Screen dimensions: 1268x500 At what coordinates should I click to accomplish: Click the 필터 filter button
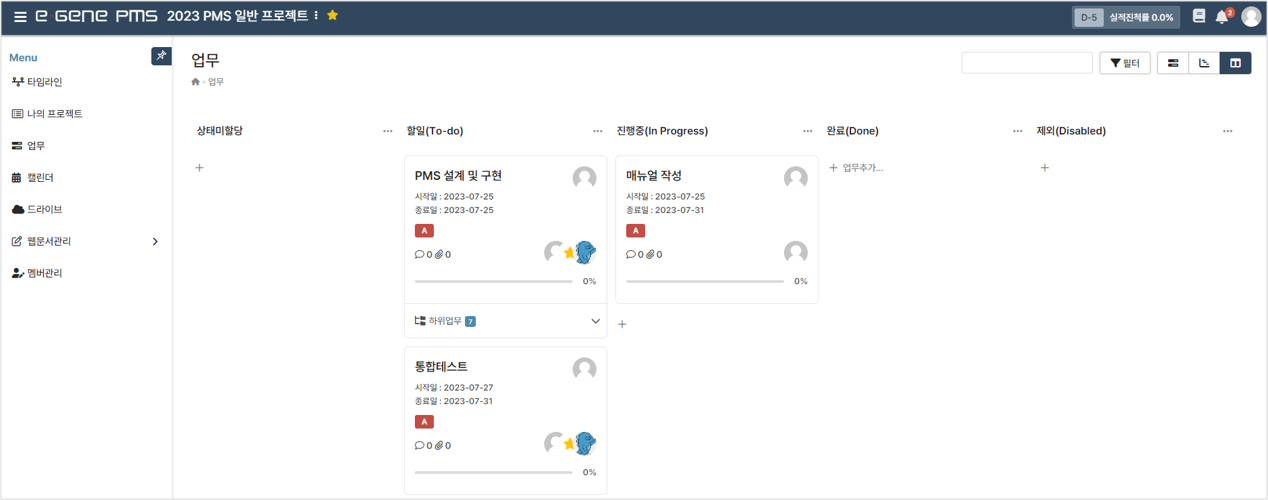(x=1124, y=63)
